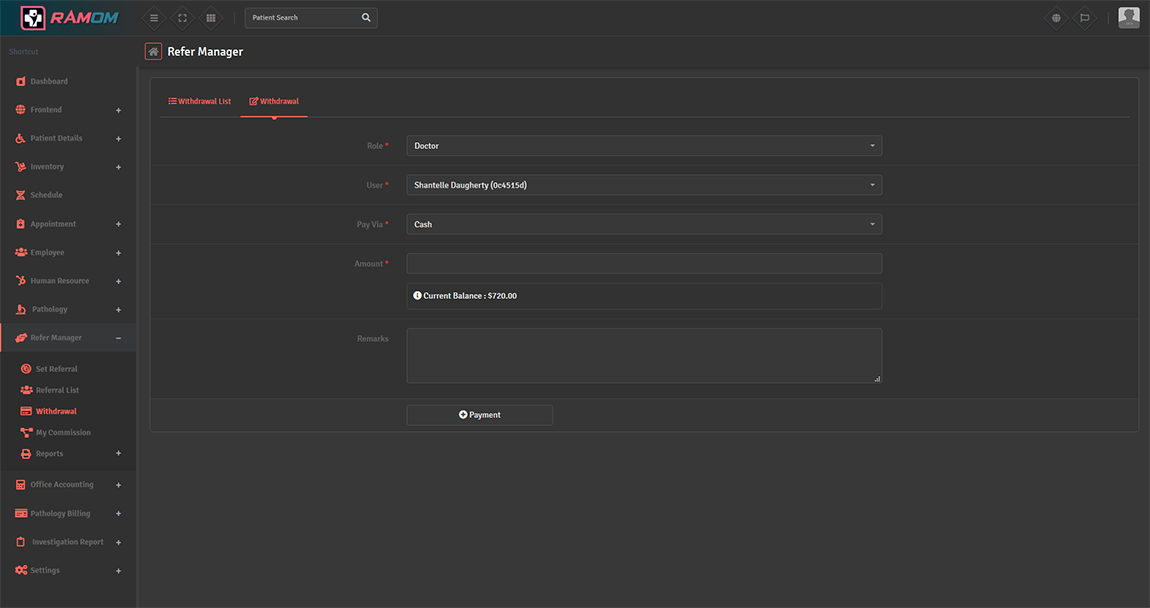Image resolution: width=1150 pixels, height=608 pixels.
Task: Open the globe language selector icon
Action: pos(1056,18)
